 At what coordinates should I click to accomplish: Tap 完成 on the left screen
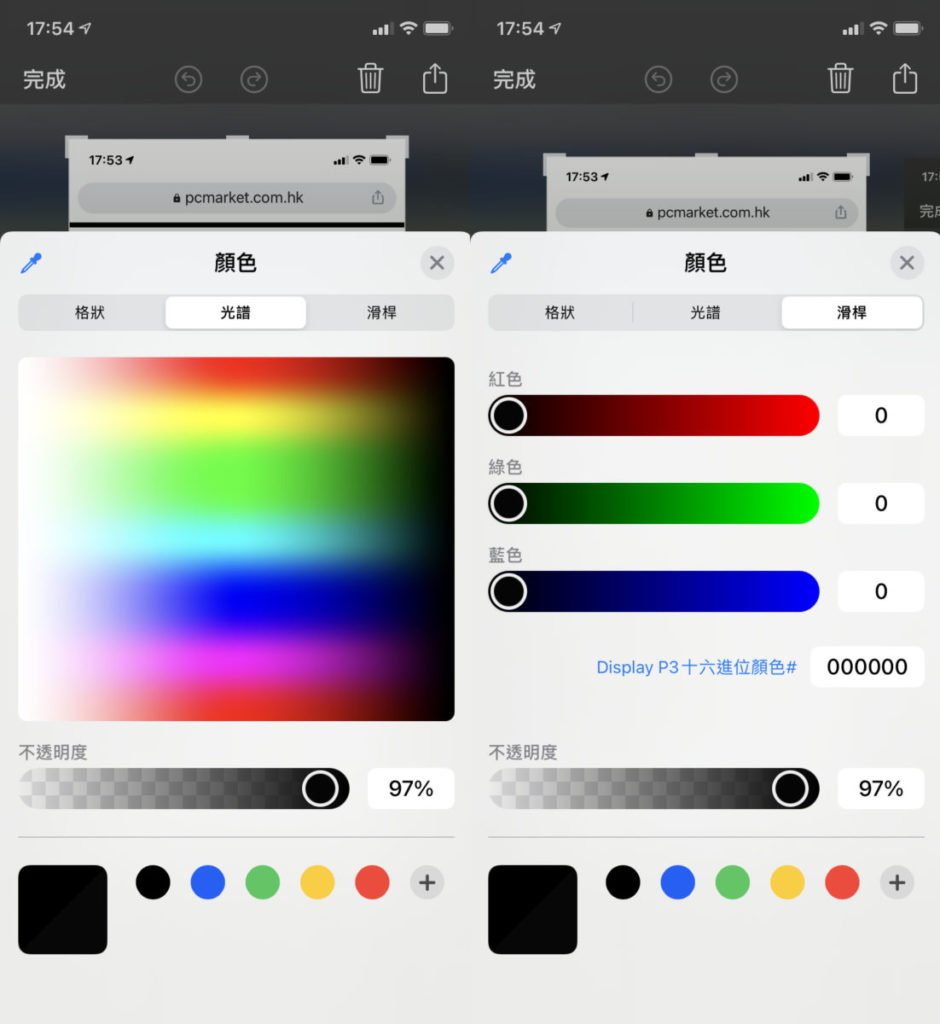point(44,80)
